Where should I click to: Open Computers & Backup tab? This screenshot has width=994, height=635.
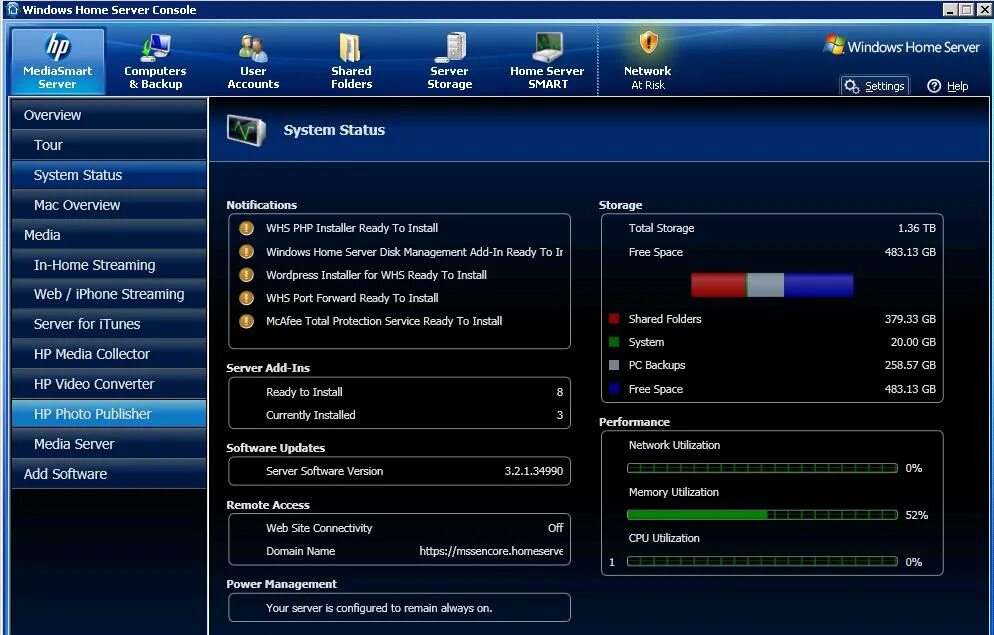155,61
